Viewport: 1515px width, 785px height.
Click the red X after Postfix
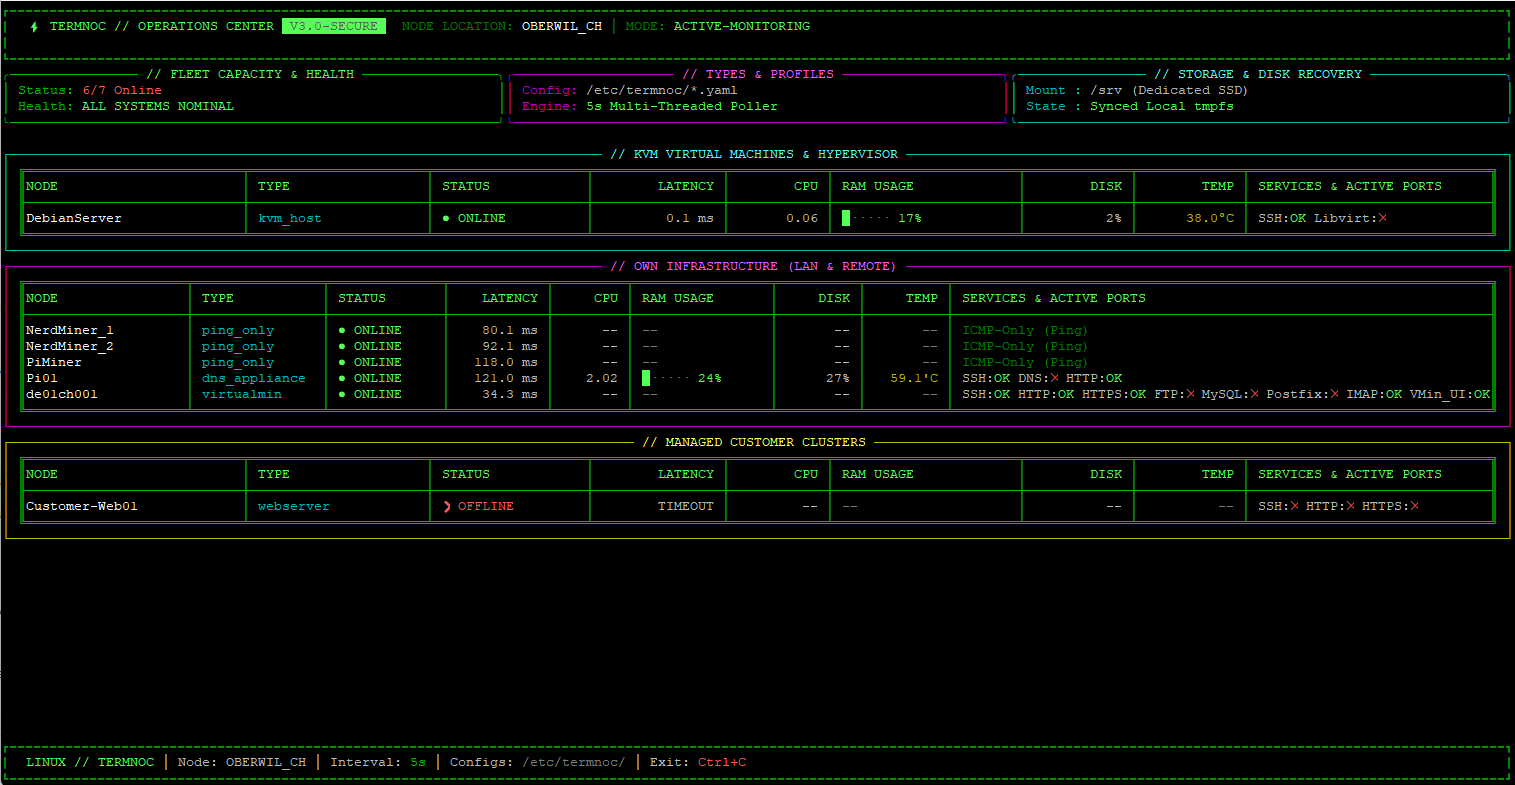[x=1334, y=394]
